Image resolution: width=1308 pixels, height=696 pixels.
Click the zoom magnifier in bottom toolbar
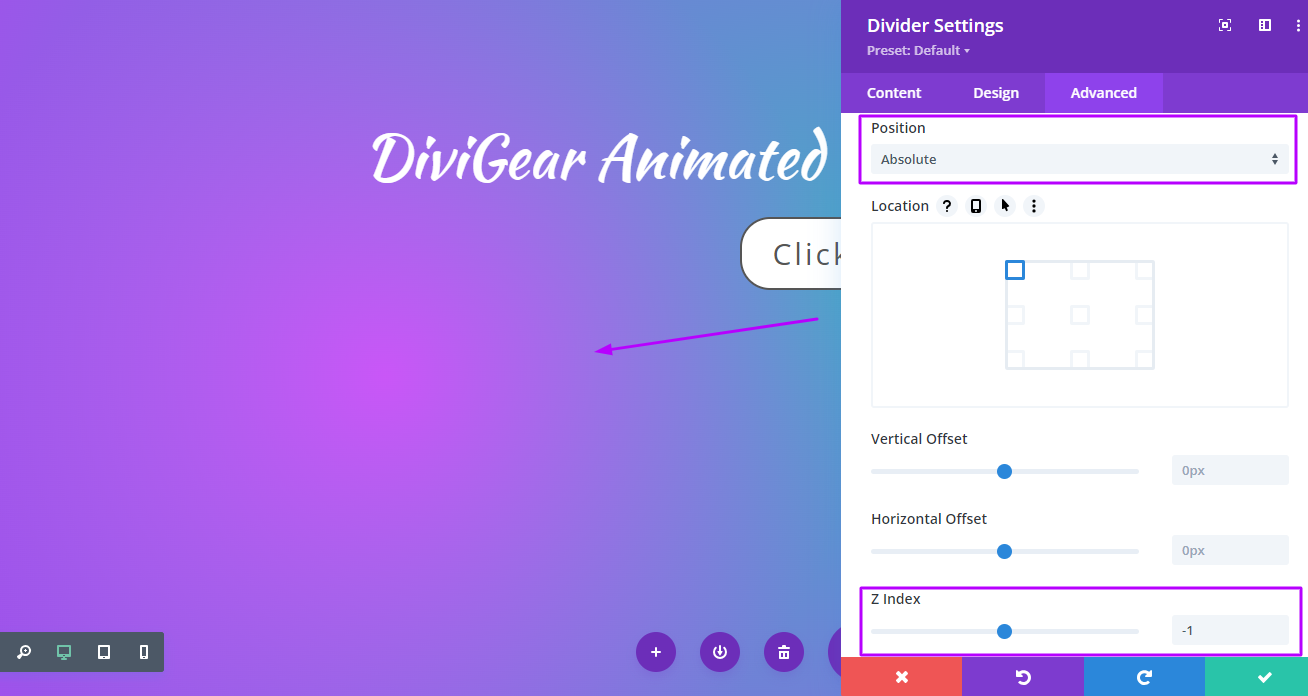click(24, 652)
